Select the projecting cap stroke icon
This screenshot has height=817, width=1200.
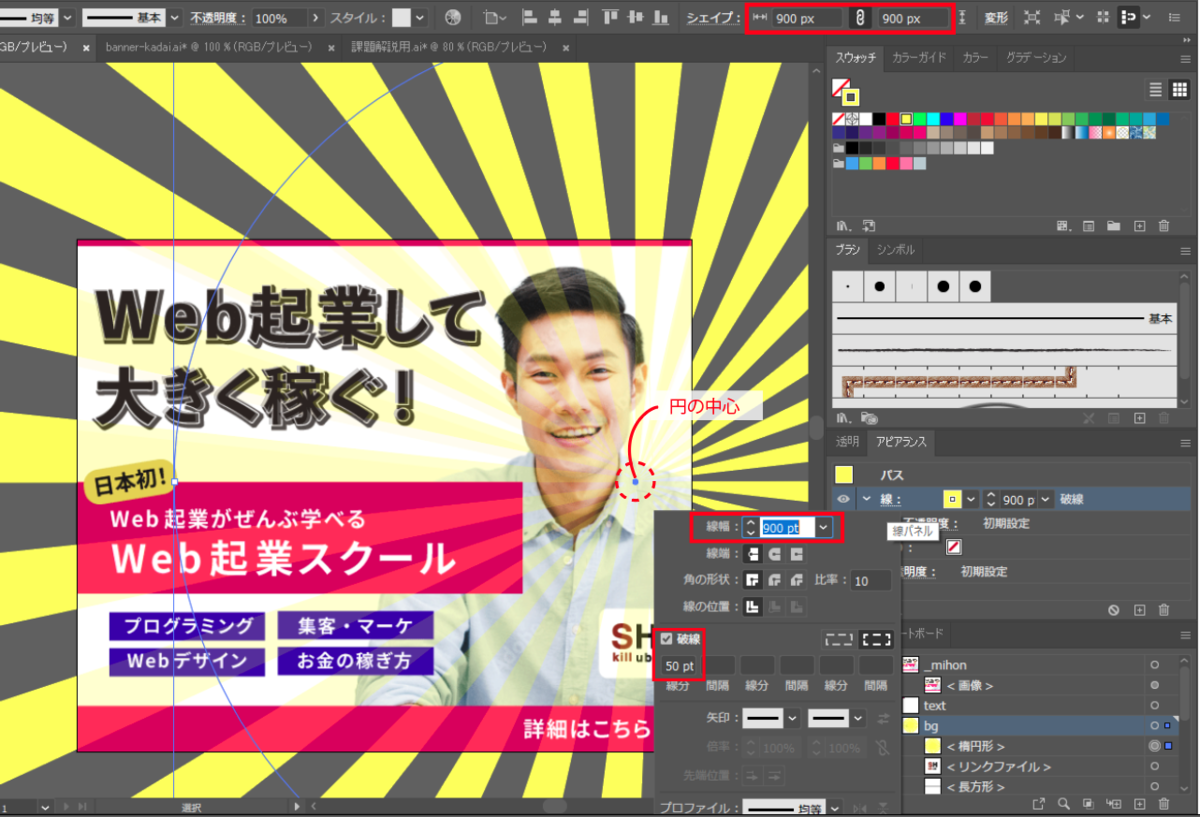coord(797,553)
